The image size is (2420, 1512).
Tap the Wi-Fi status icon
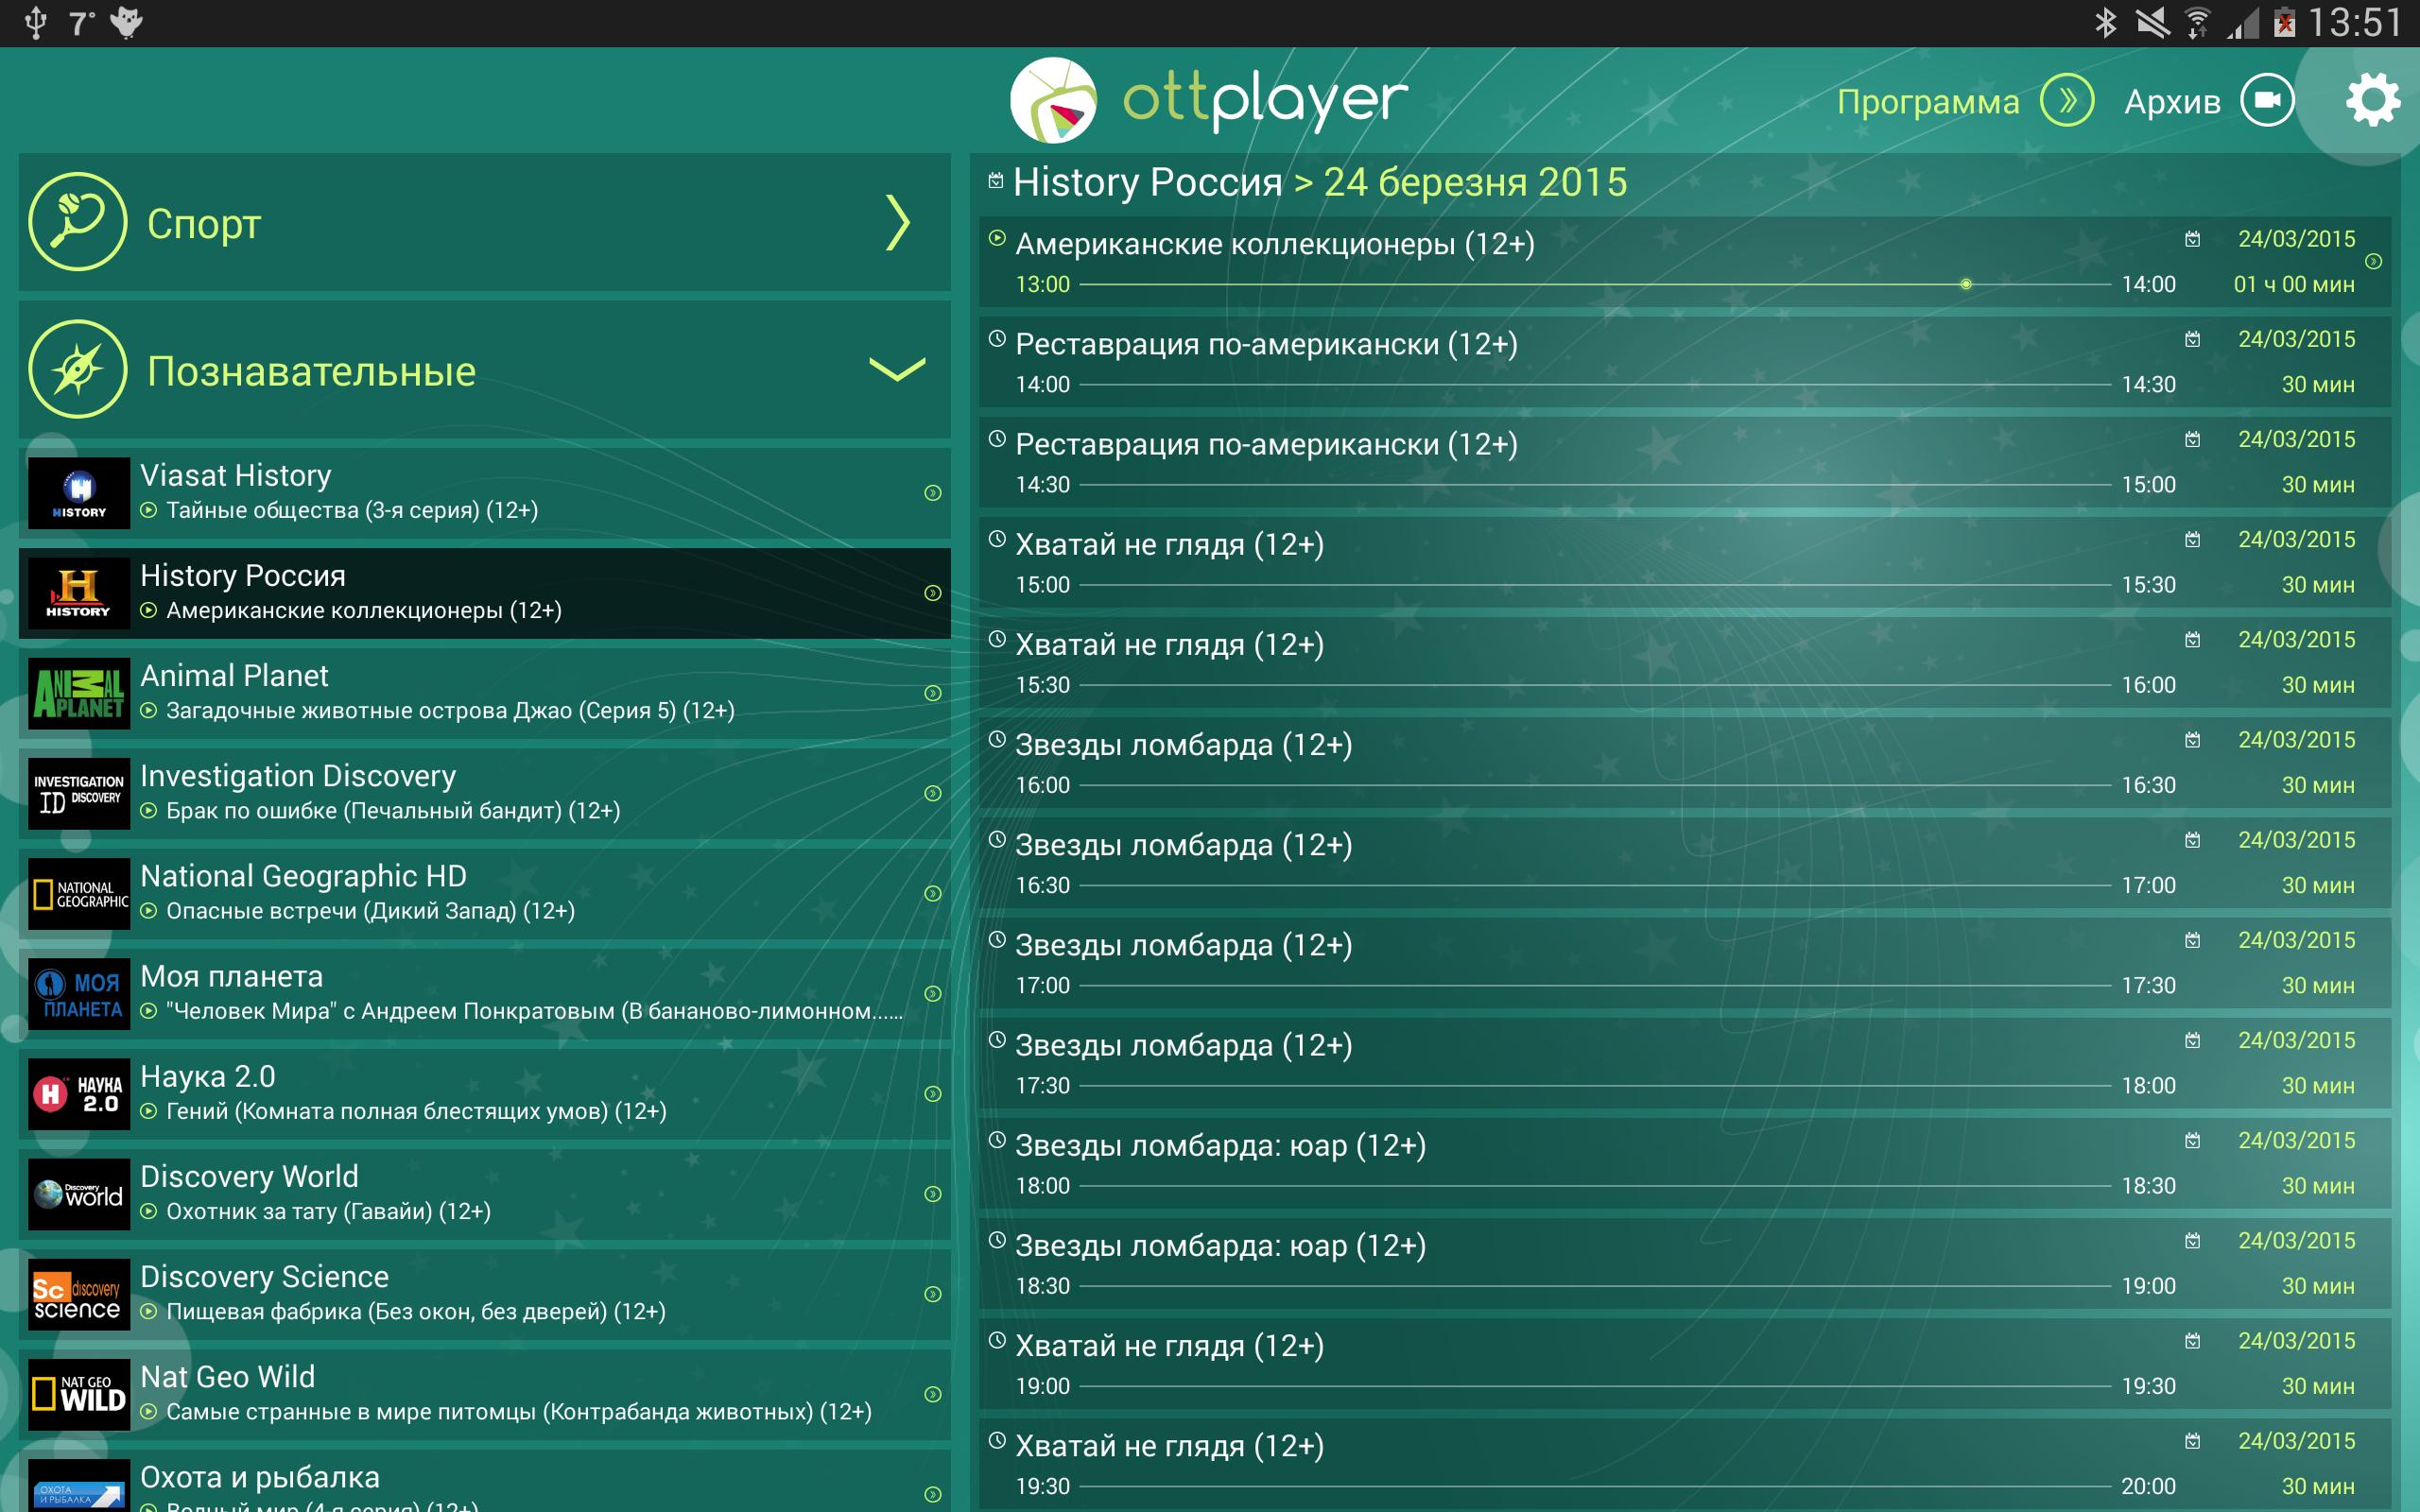coord(2197,22)
